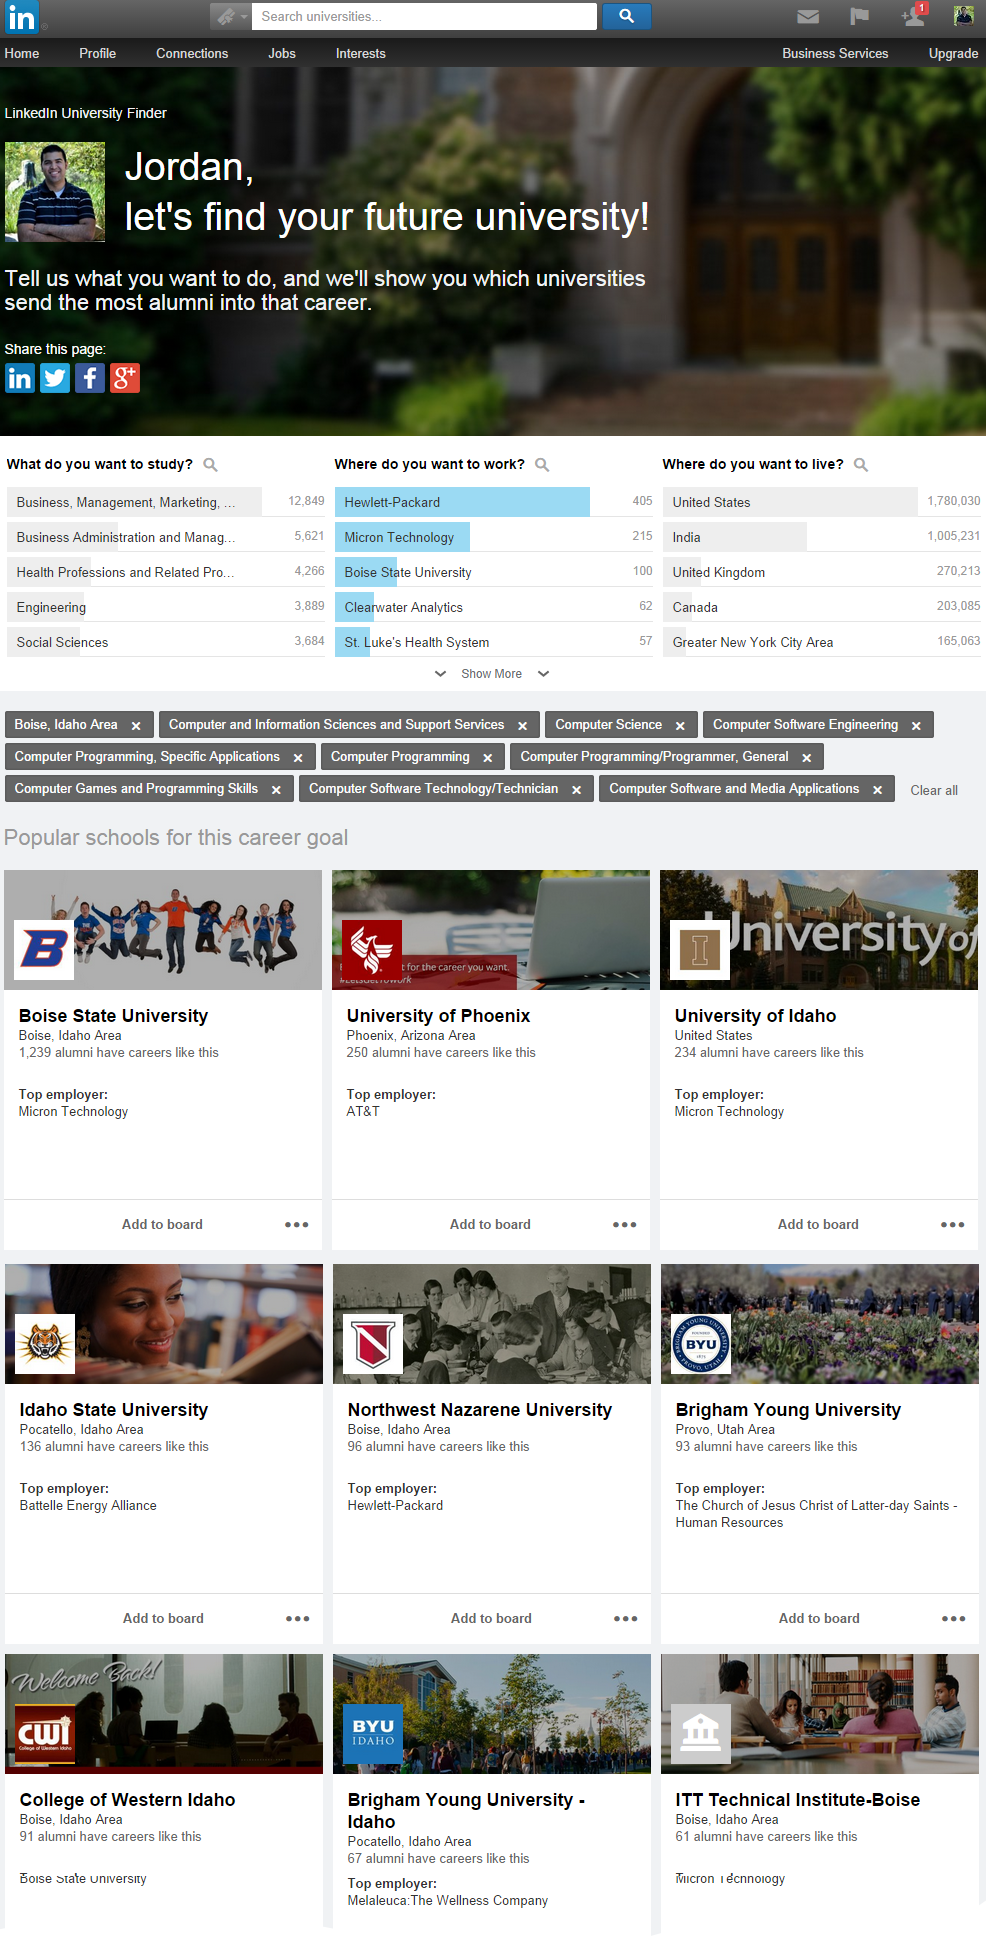Open the Boise State University logo
Viewport: 986px width, 1942px height.
tap(45, 949)
